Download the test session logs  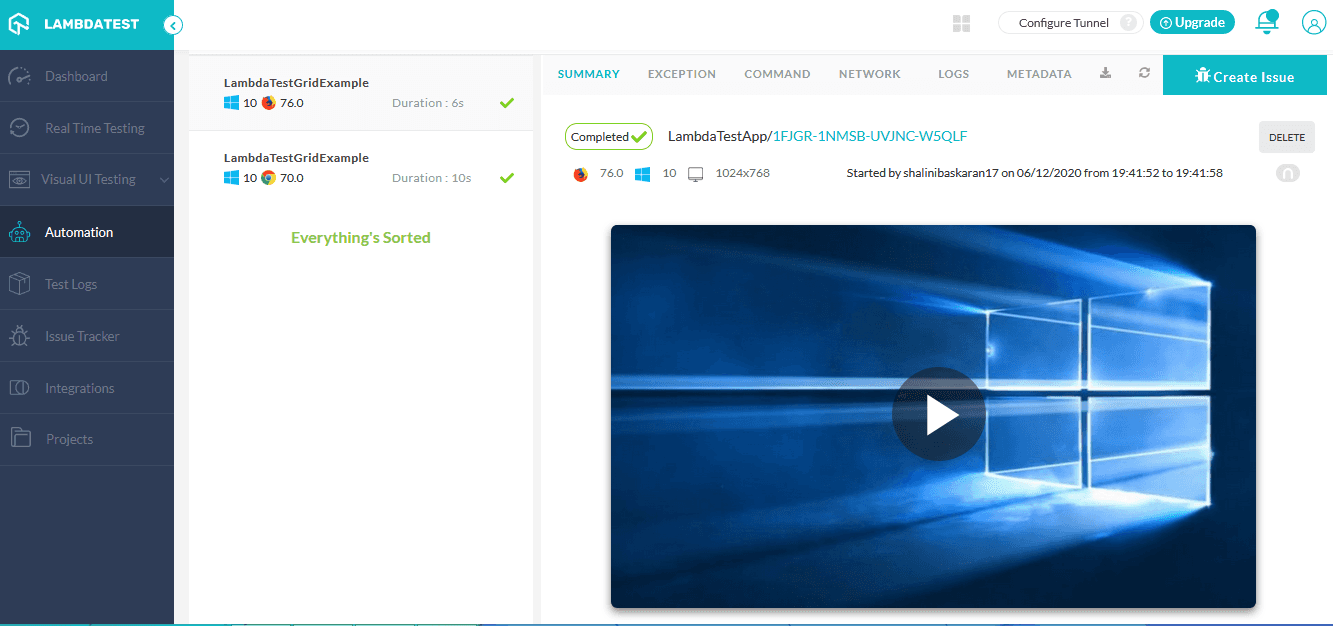pyautogui.click(x=1104, y=73)
